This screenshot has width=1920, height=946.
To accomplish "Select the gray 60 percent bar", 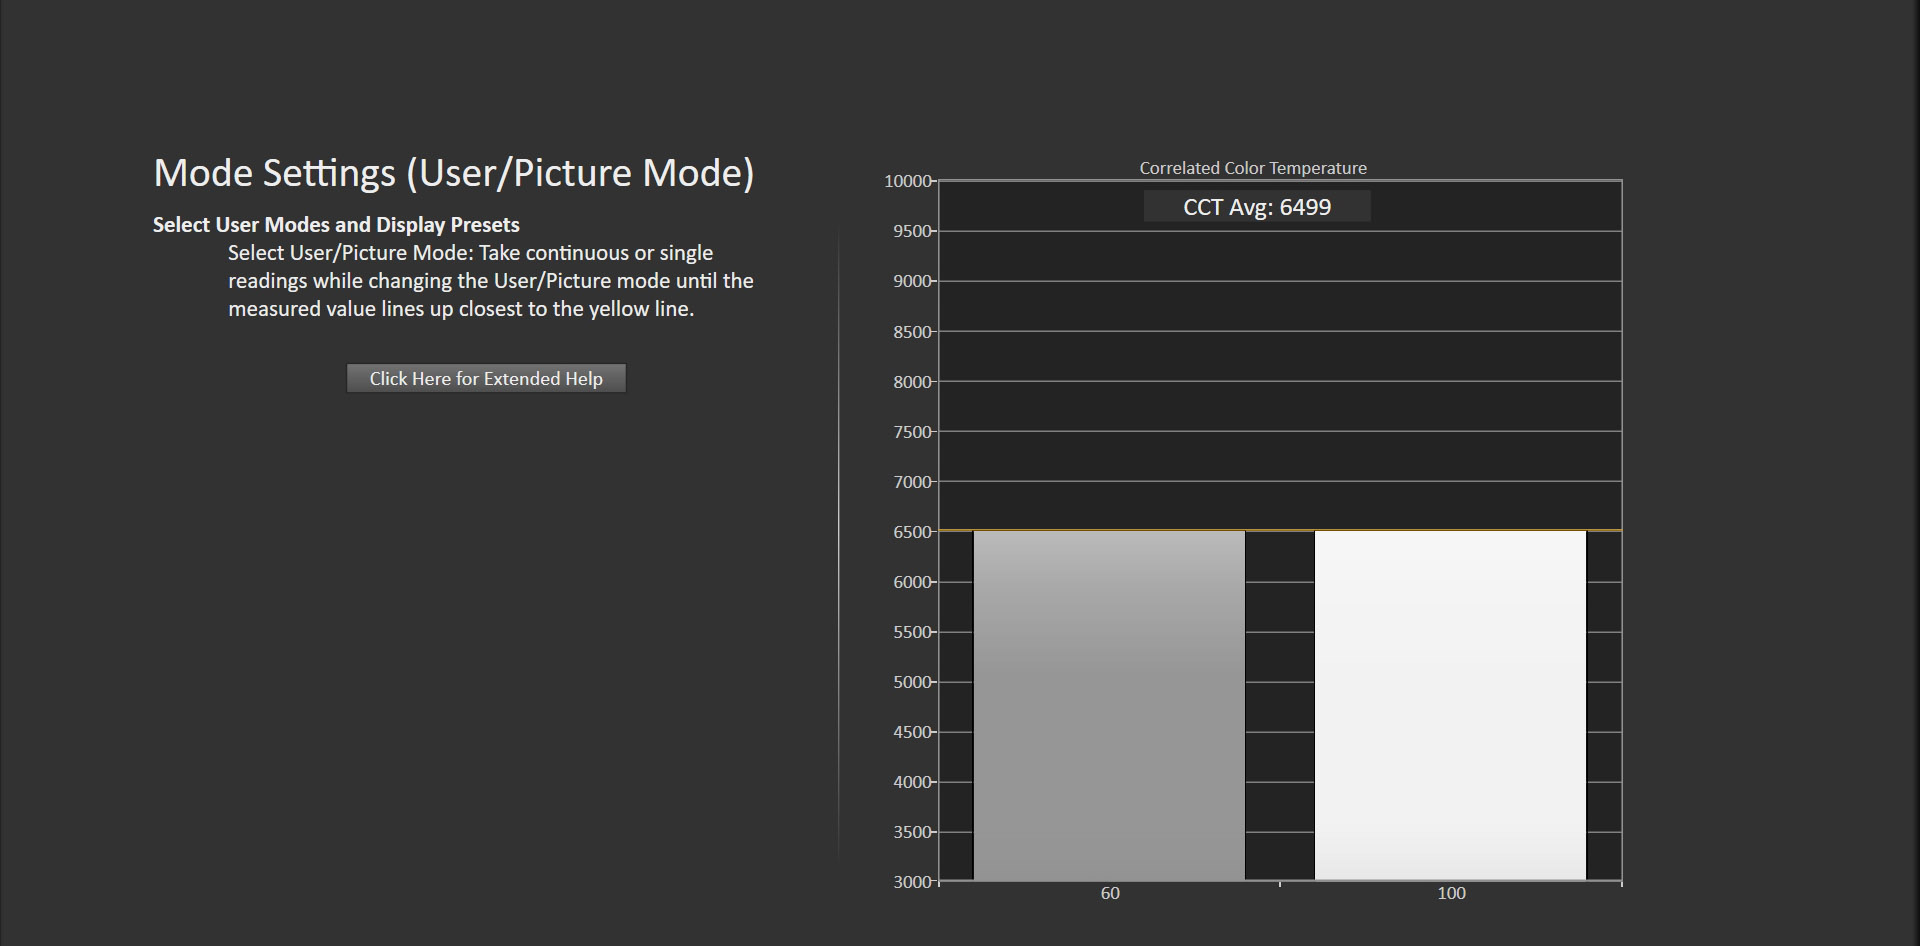I will point(1109,705).
